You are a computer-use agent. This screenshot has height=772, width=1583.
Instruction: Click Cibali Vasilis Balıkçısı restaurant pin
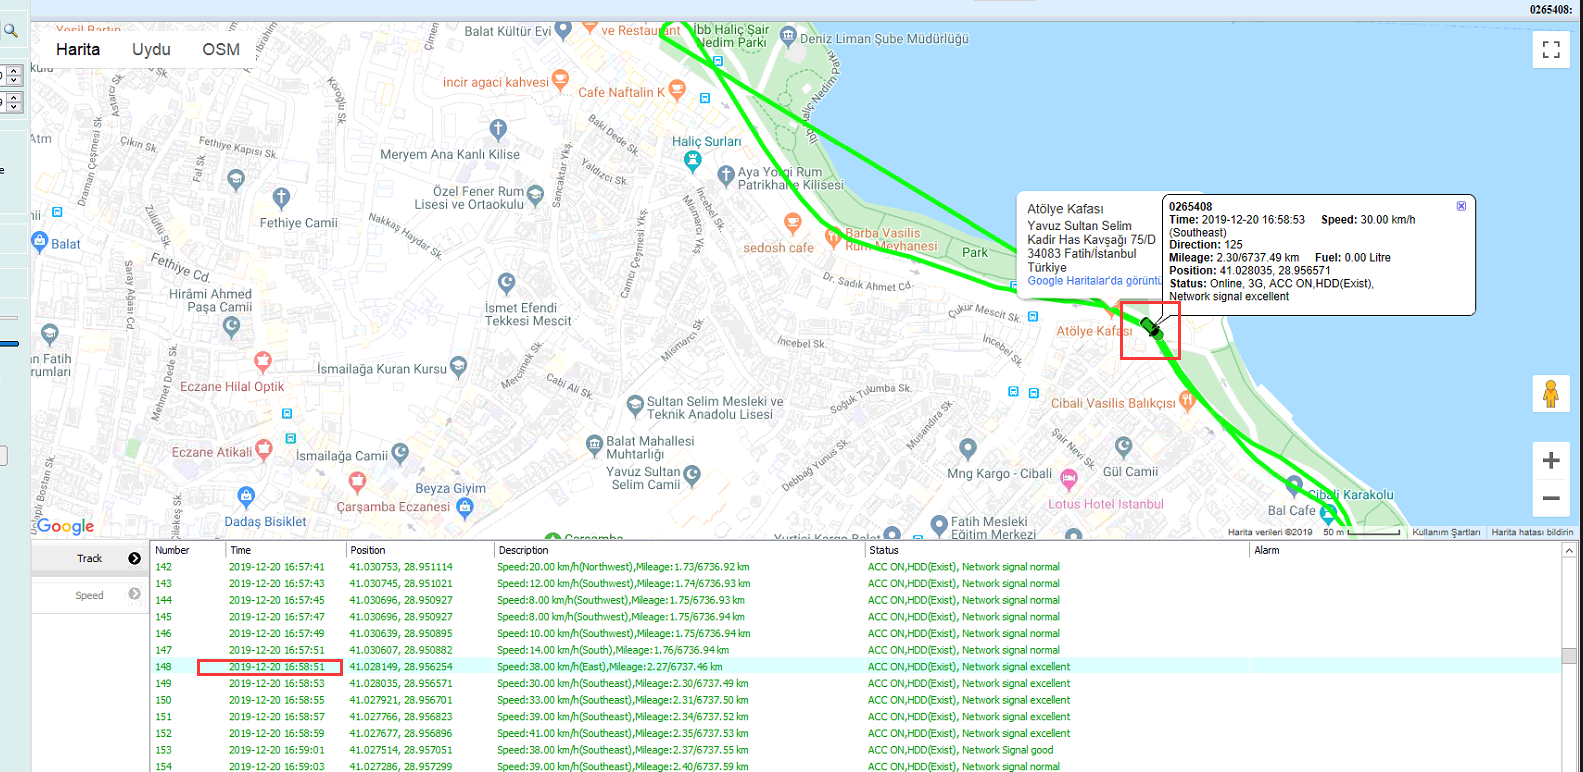coord(1187,402)
